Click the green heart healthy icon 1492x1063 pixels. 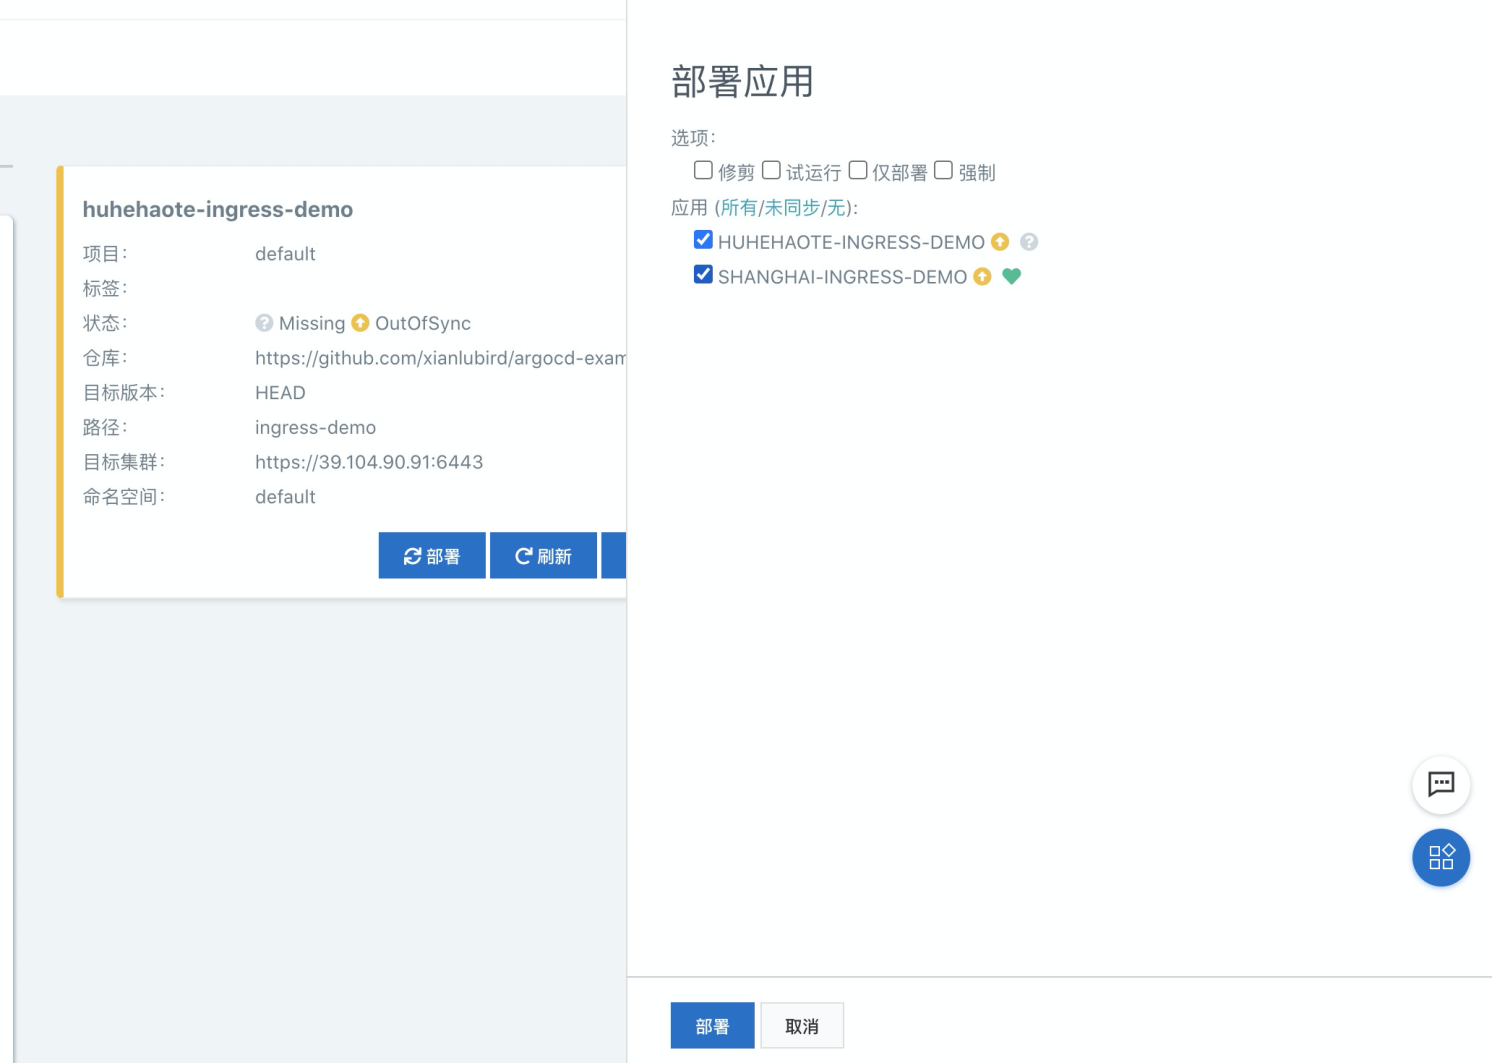pyautogui.click(x=1011, y=277)
